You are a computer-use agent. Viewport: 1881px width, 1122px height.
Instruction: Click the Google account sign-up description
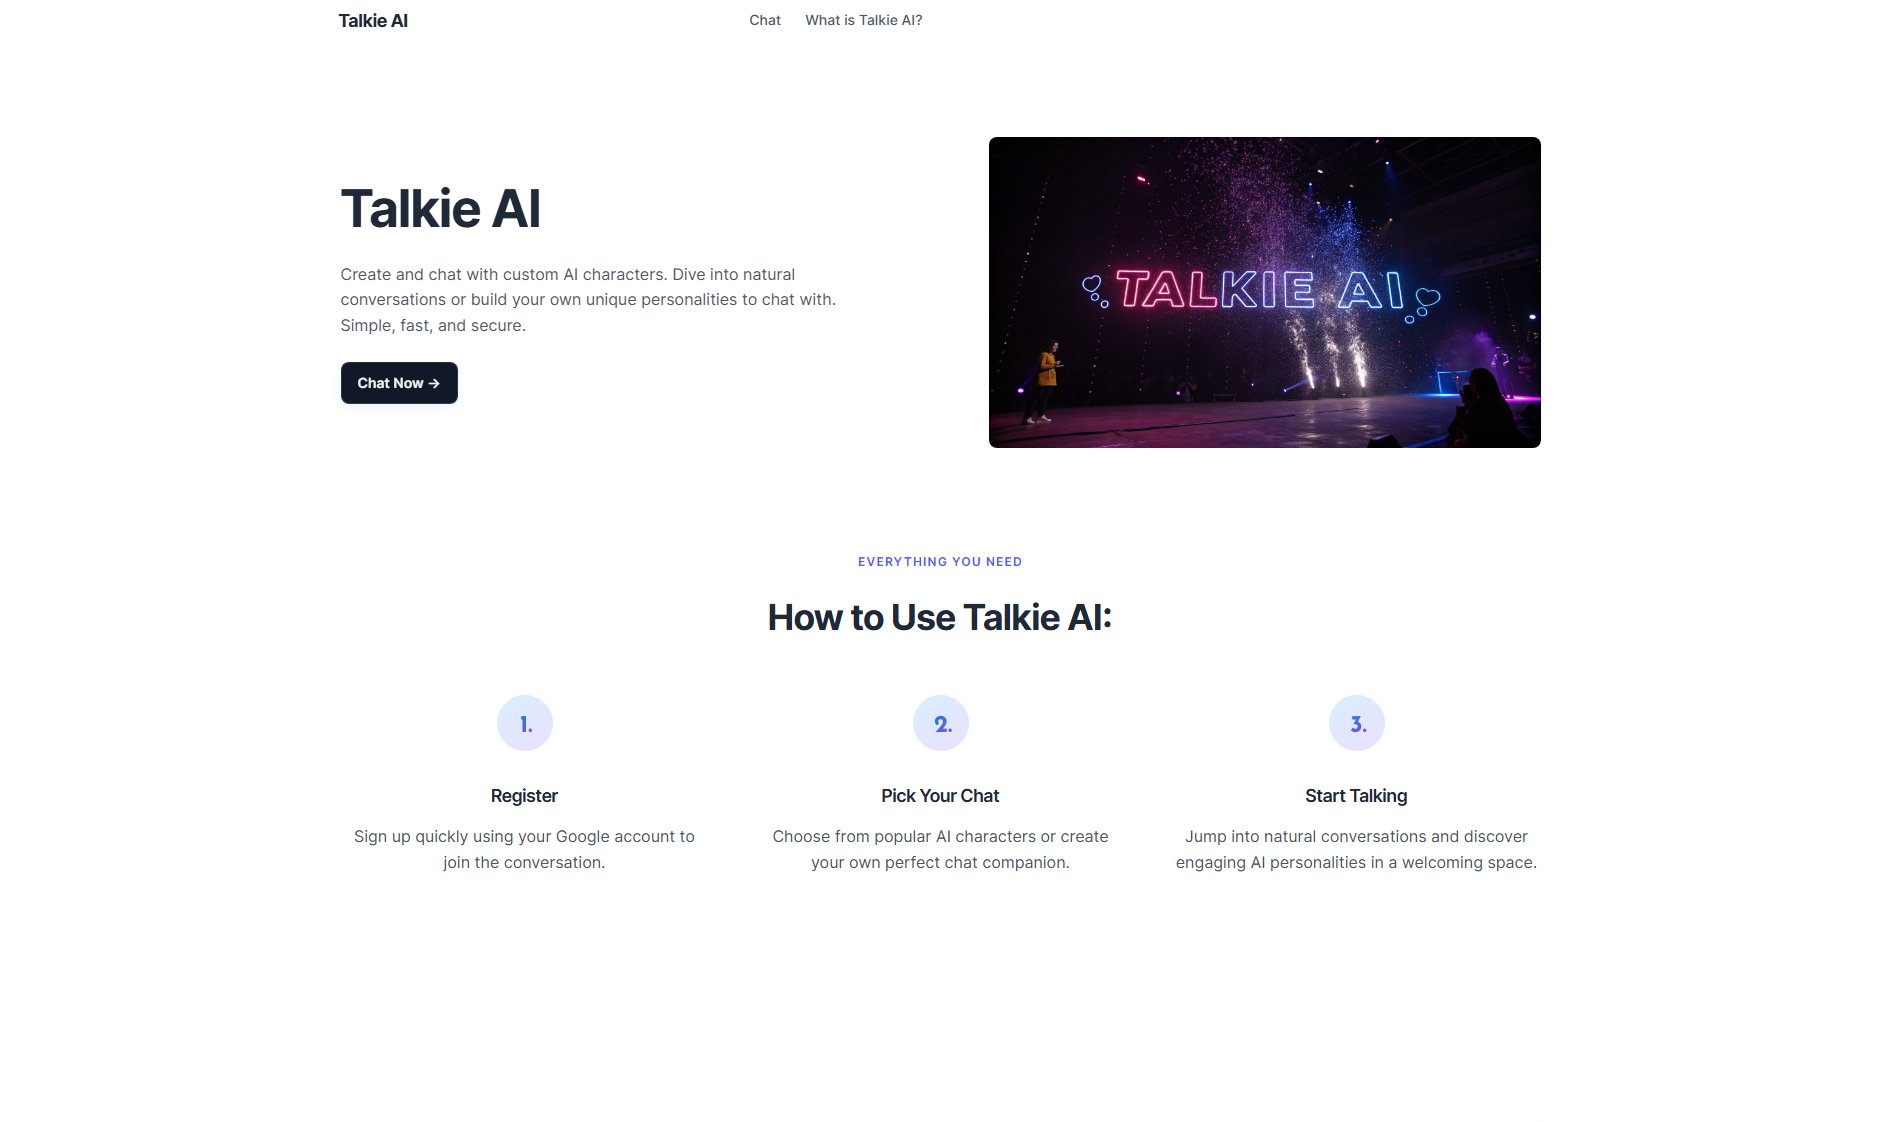[x=524, y=849]
